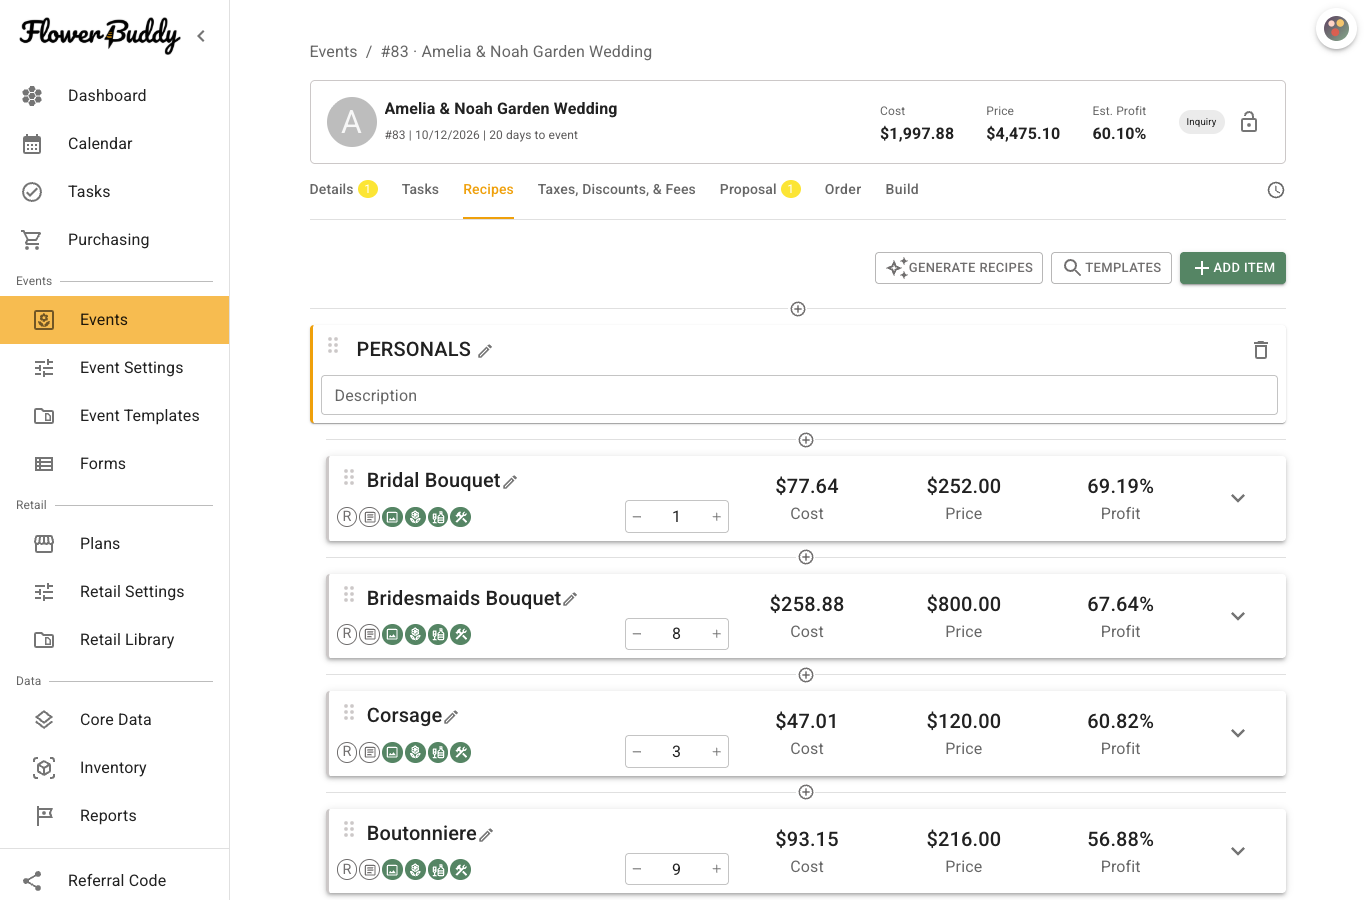Open the event lock icon
The image size is (1365, 900).
click(1249, 122)
